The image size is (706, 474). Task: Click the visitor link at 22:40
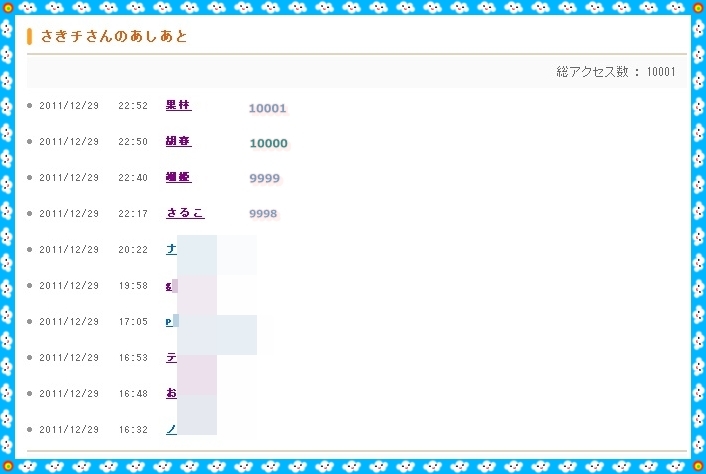178,177
